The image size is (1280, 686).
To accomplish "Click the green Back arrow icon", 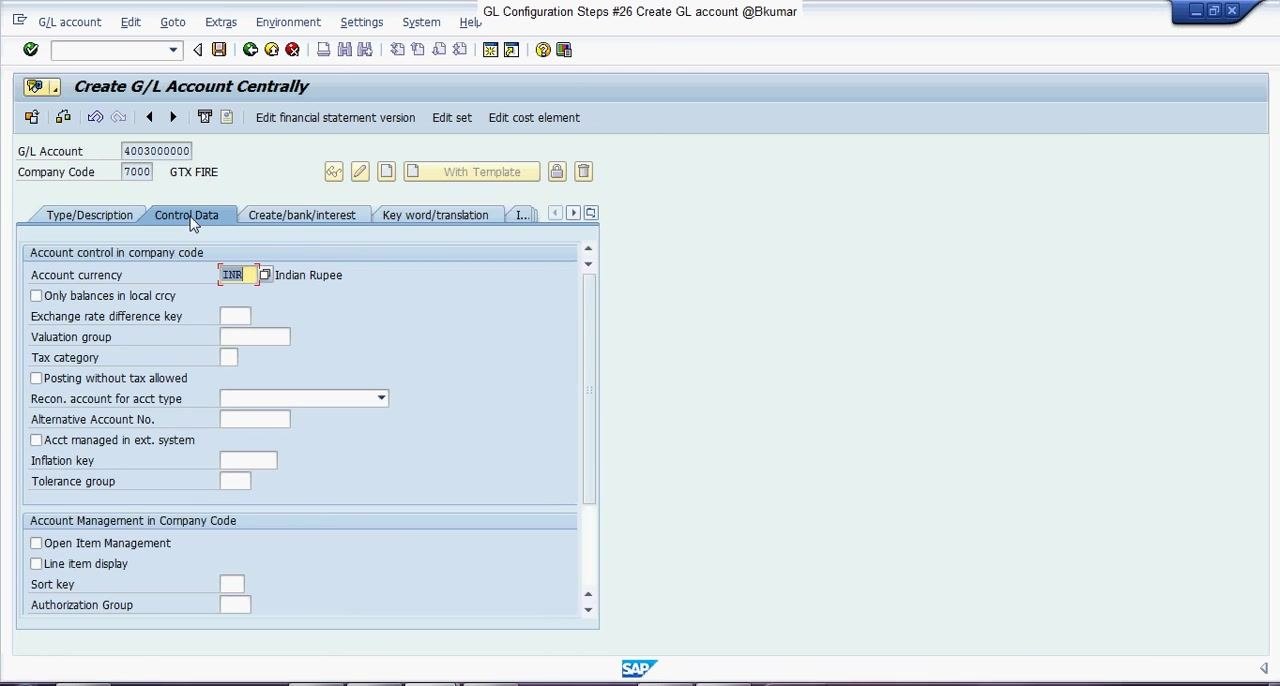I will pyautogui.click(x=250, y=50).
